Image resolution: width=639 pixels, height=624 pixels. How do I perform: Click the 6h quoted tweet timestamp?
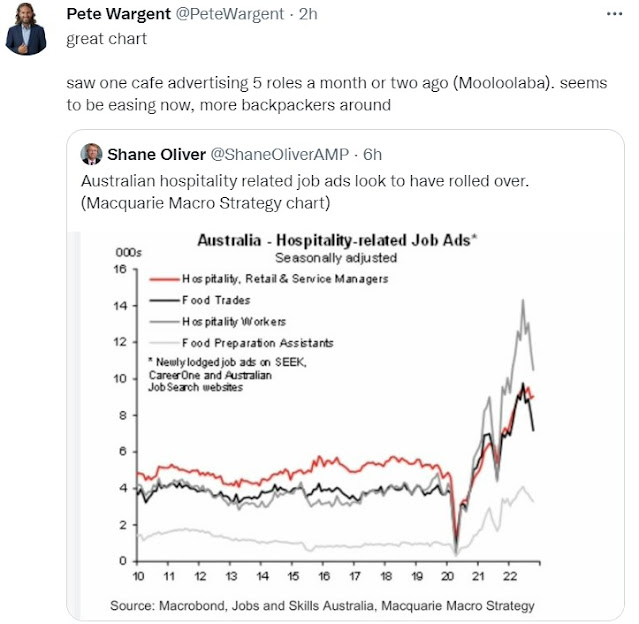coord(372,154)
